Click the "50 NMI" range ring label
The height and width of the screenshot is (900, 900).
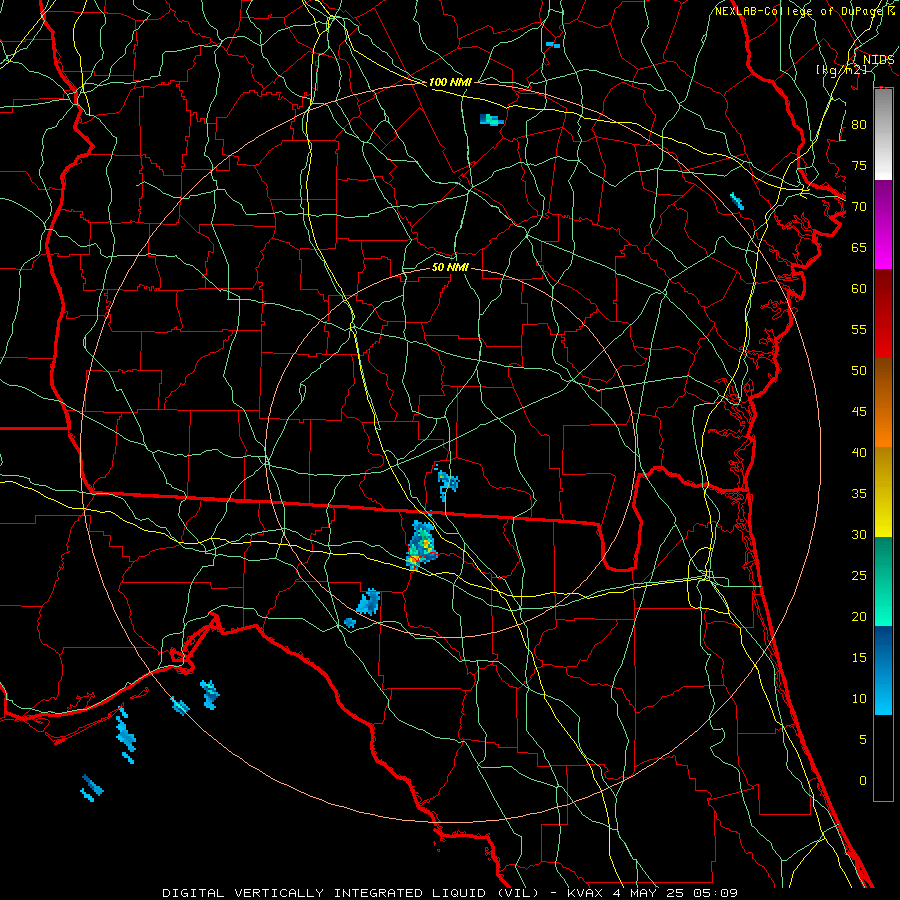450,267
